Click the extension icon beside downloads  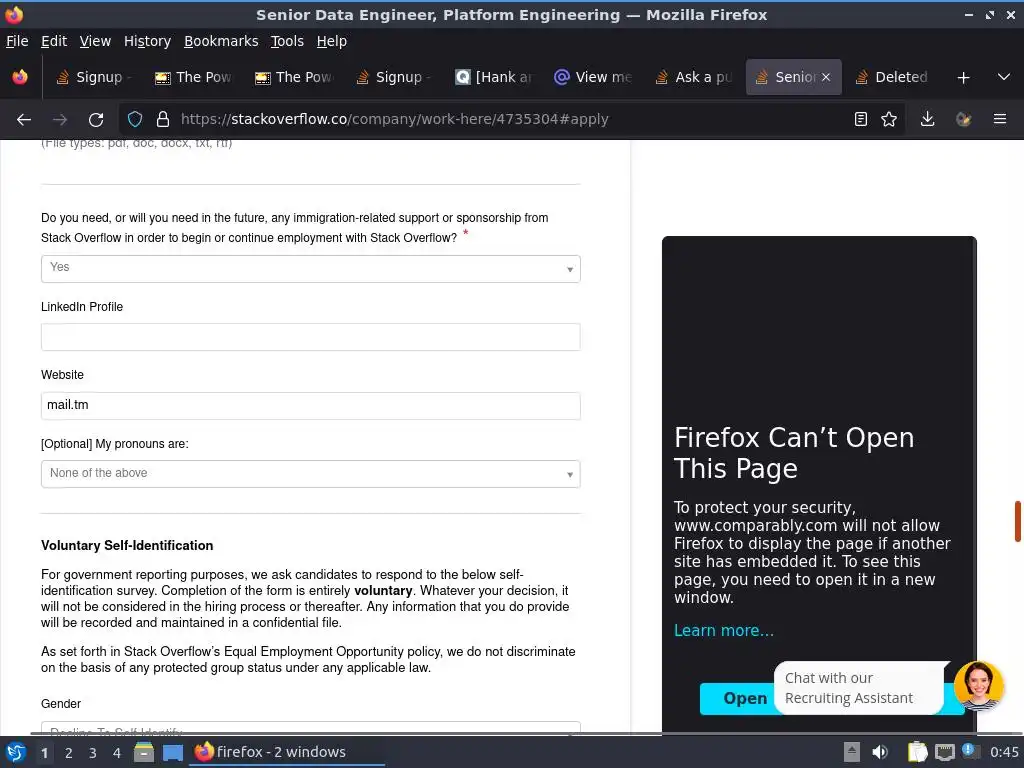pos(963,119)
